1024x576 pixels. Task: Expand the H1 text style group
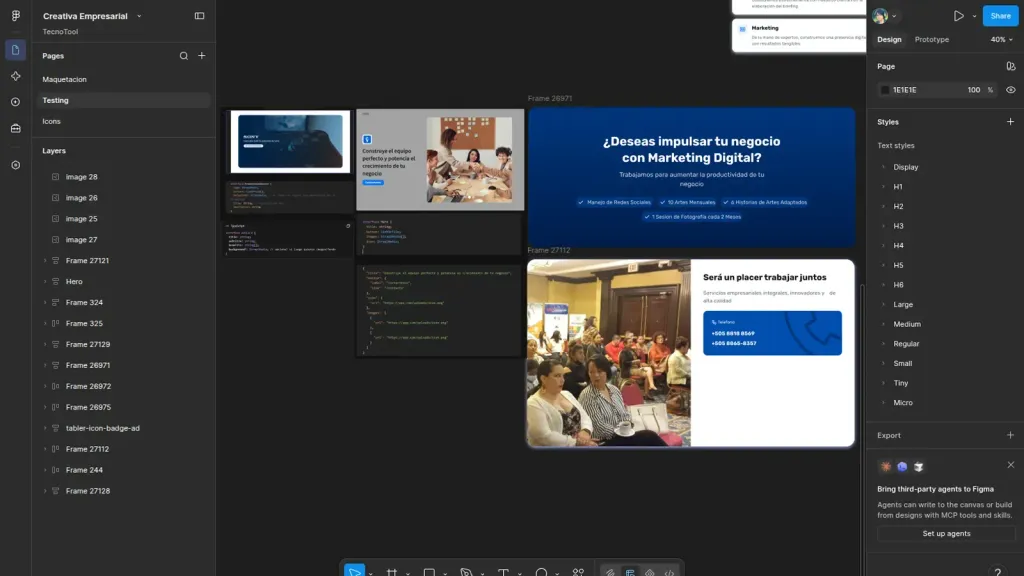coord(884,187)
